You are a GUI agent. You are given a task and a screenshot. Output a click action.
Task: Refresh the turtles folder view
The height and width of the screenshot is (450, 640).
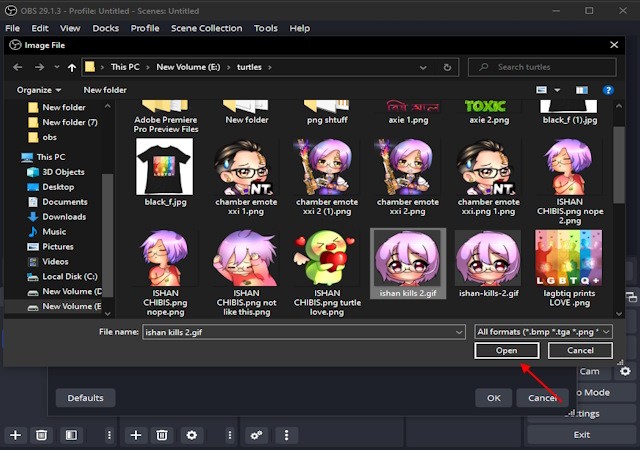coord(447,67)
